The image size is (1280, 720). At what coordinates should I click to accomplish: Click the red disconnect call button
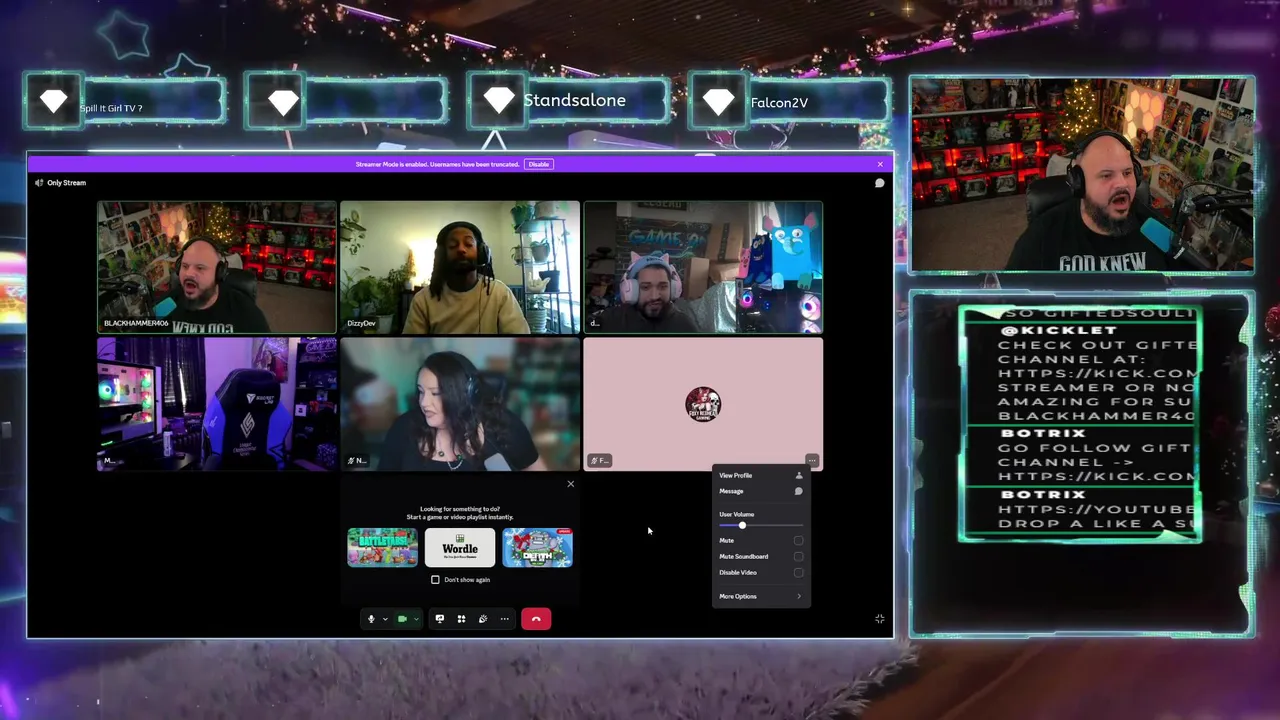pyautogui.click(x=536, y=619)
